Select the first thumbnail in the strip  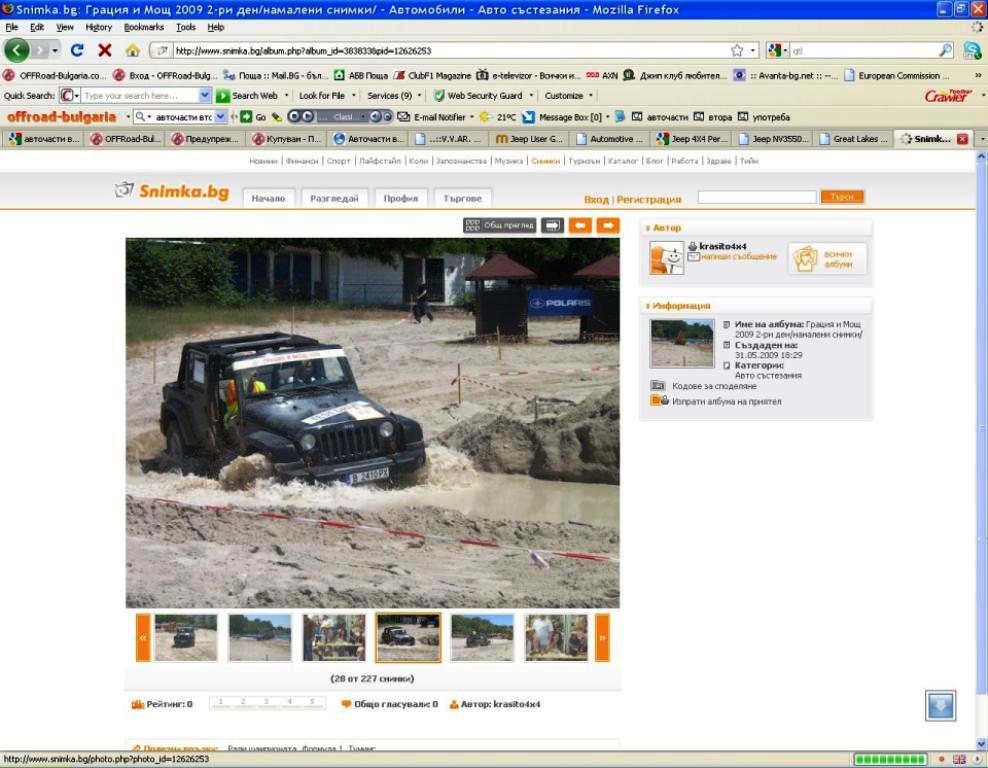coord(186,638)
